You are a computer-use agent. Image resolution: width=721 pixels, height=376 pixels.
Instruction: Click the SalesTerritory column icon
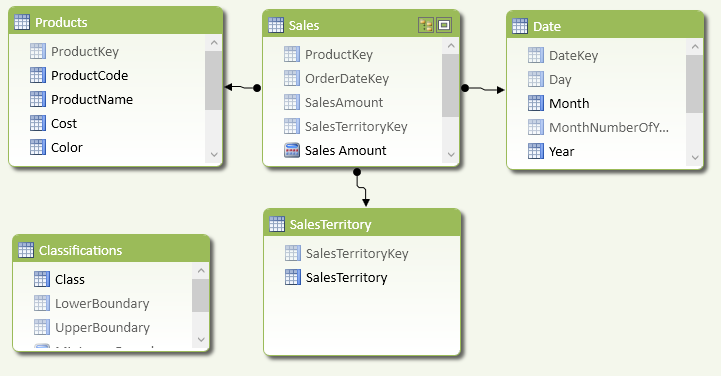(293, 277)
